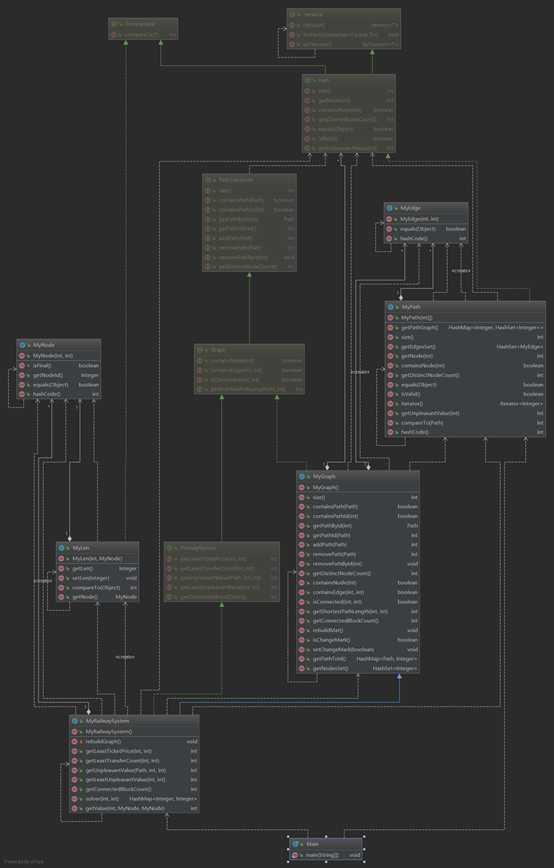
Task: Select hashCode() row in MyEdge
Action: [426, 239]
